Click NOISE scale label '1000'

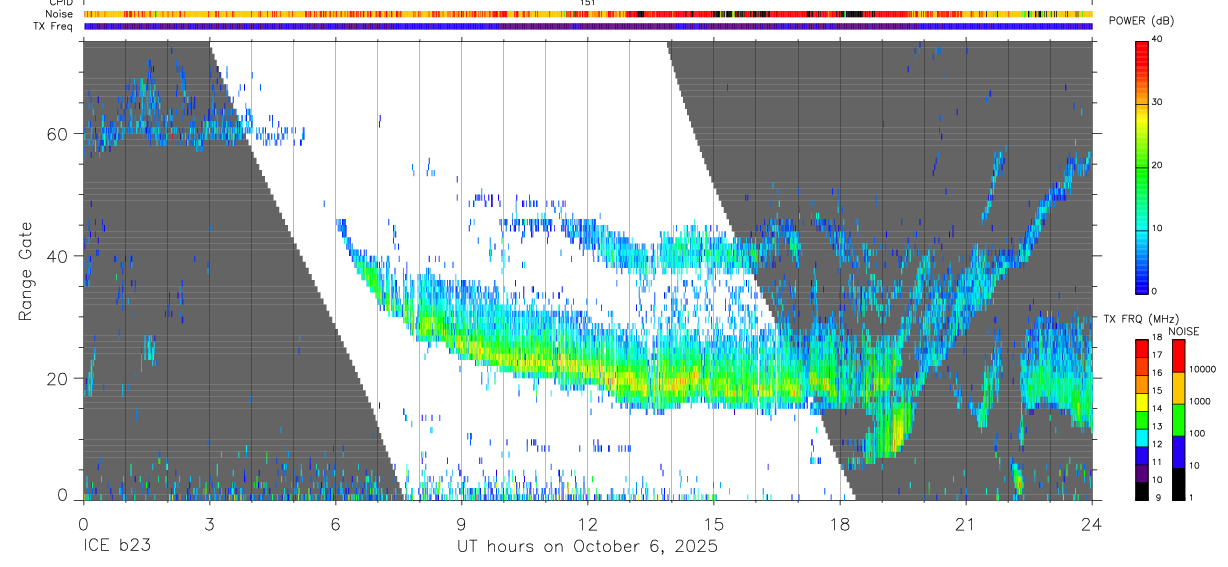click(1200, 402)
